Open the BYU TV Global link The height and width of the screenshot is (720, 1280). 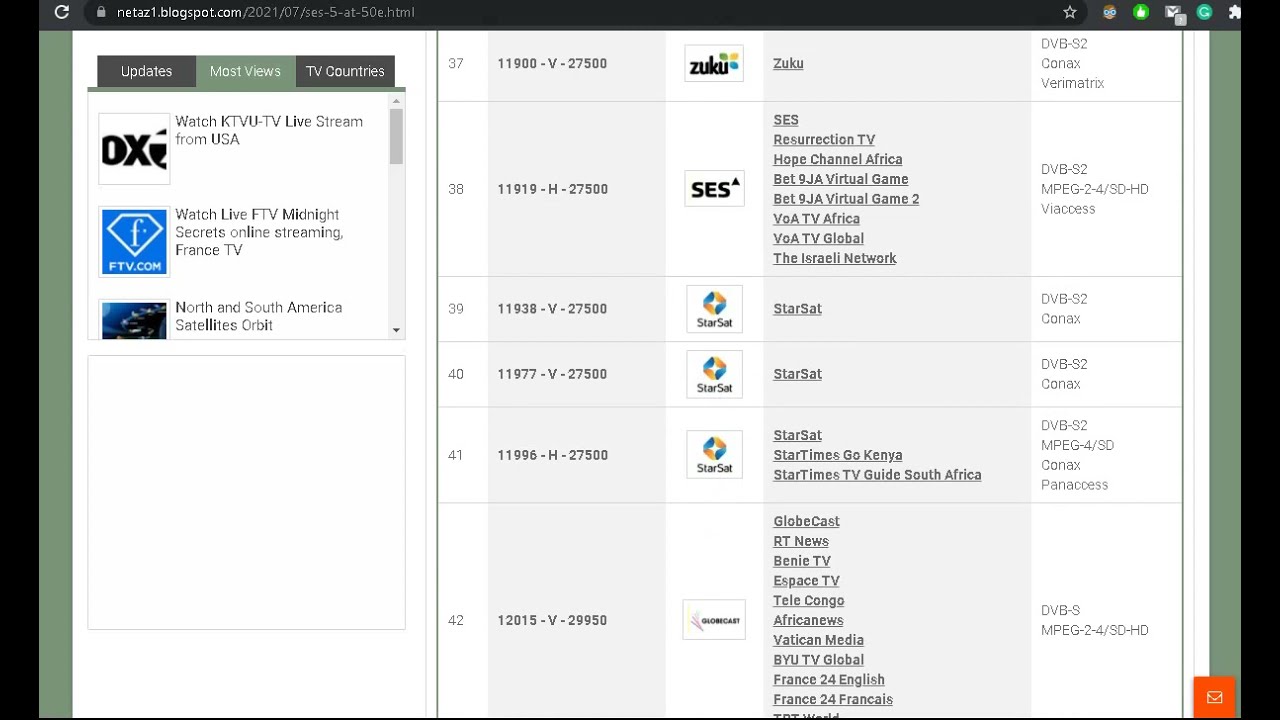coord(818,660)
